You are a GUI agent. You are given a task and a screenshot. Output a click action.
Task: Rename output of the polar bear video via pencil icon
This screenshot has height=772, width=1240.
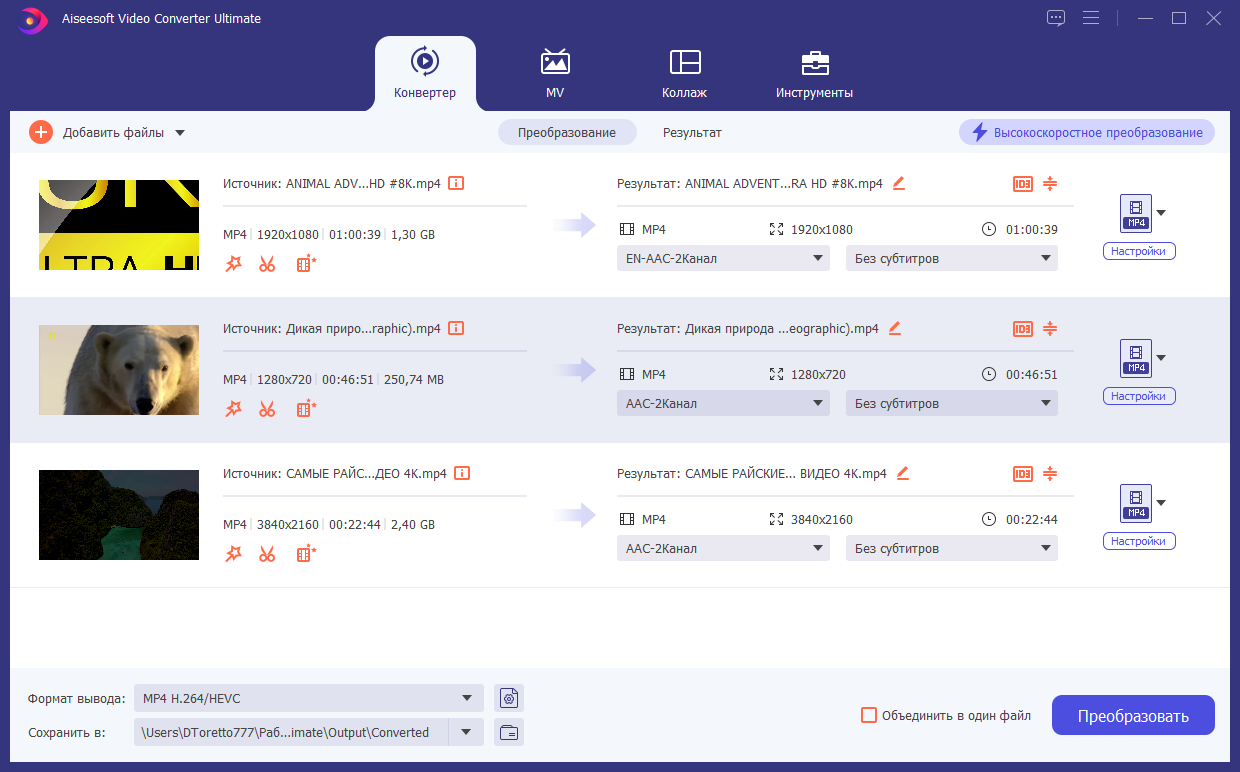point(894,328)
